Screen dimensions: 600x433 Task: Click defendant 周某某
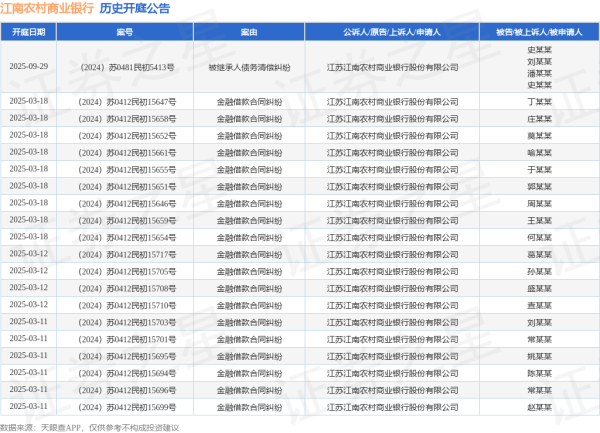pyautogui.click(x=540, y=204)
